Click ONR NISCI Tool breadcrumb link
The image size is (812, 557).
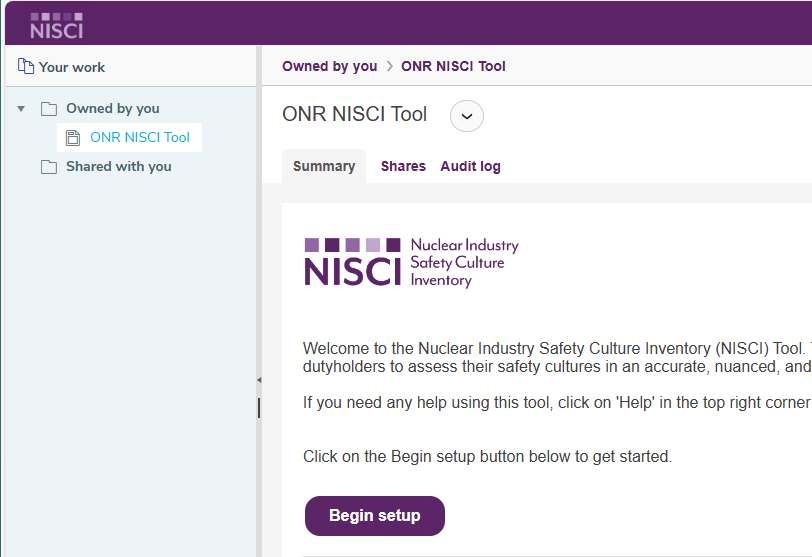pyautogui.click(x=453, y=66)
